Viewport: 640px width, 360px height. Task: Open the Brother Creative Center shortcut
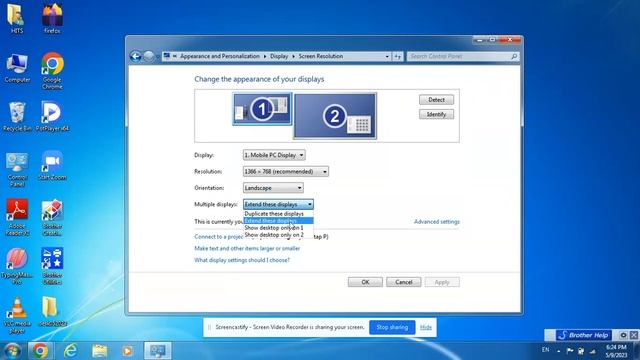(x=52, y=218)
